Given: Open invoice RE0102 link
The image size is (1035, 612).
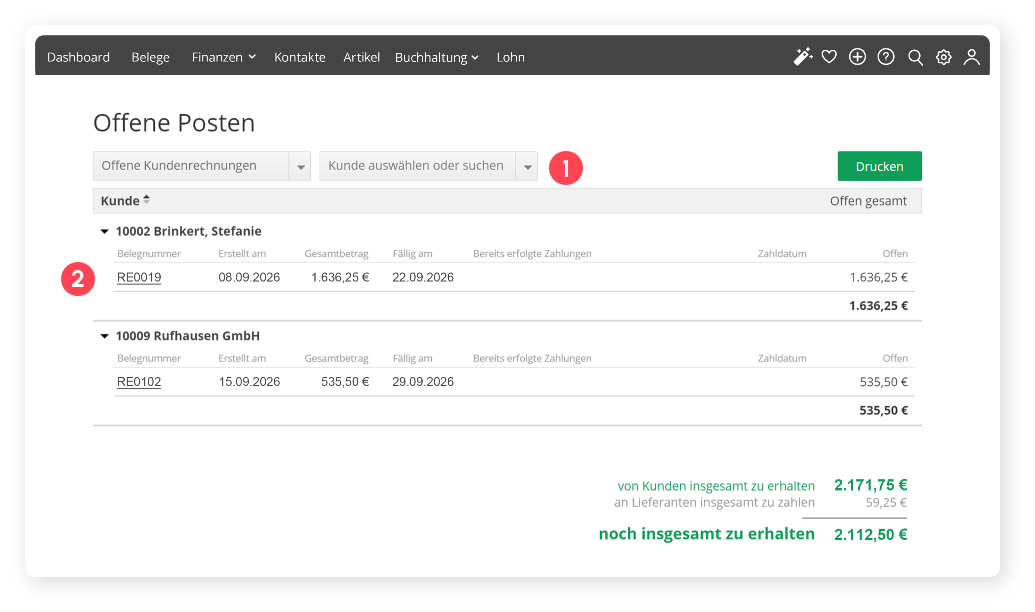Looking at the screenshot, I should (x=139, y=381).
